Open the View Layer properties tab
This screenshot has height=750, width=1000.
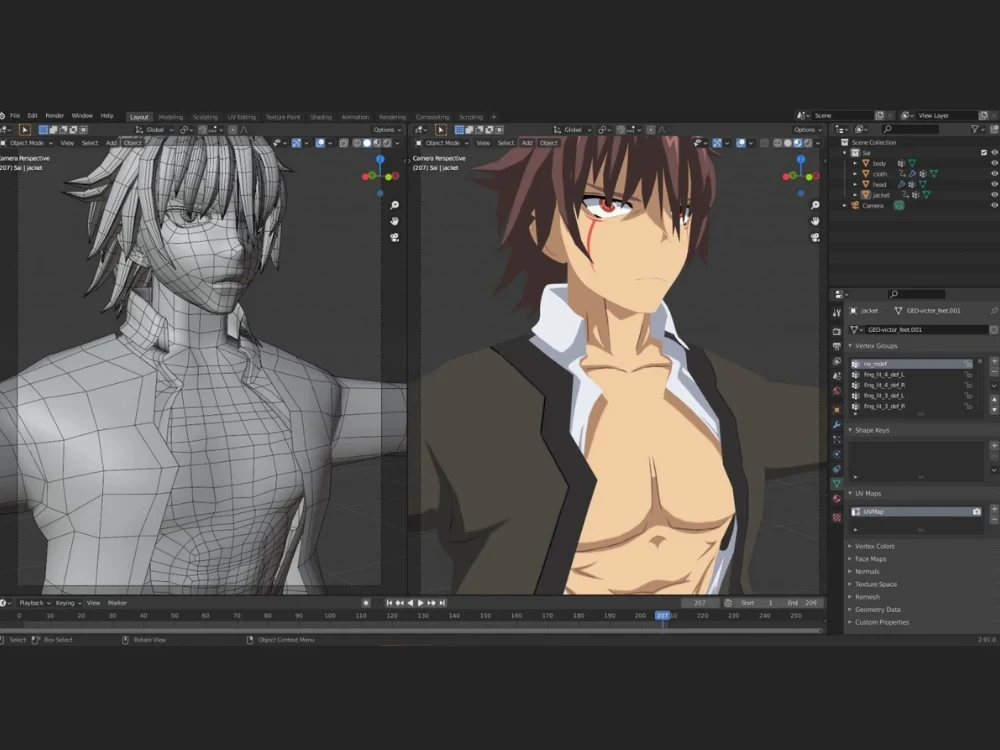click(x=837, y=361)
